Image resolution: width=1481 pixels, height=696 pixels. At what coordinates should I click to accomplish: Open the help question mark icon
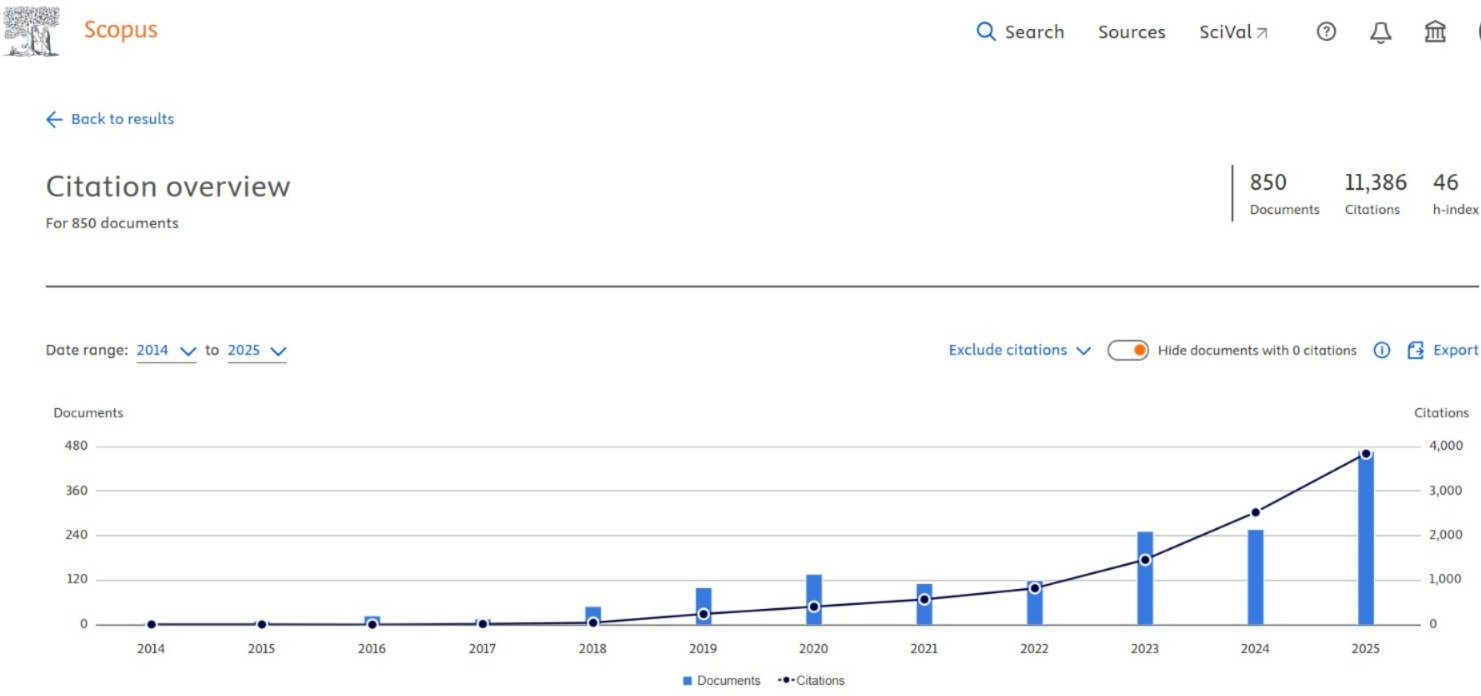[1326, 32]
